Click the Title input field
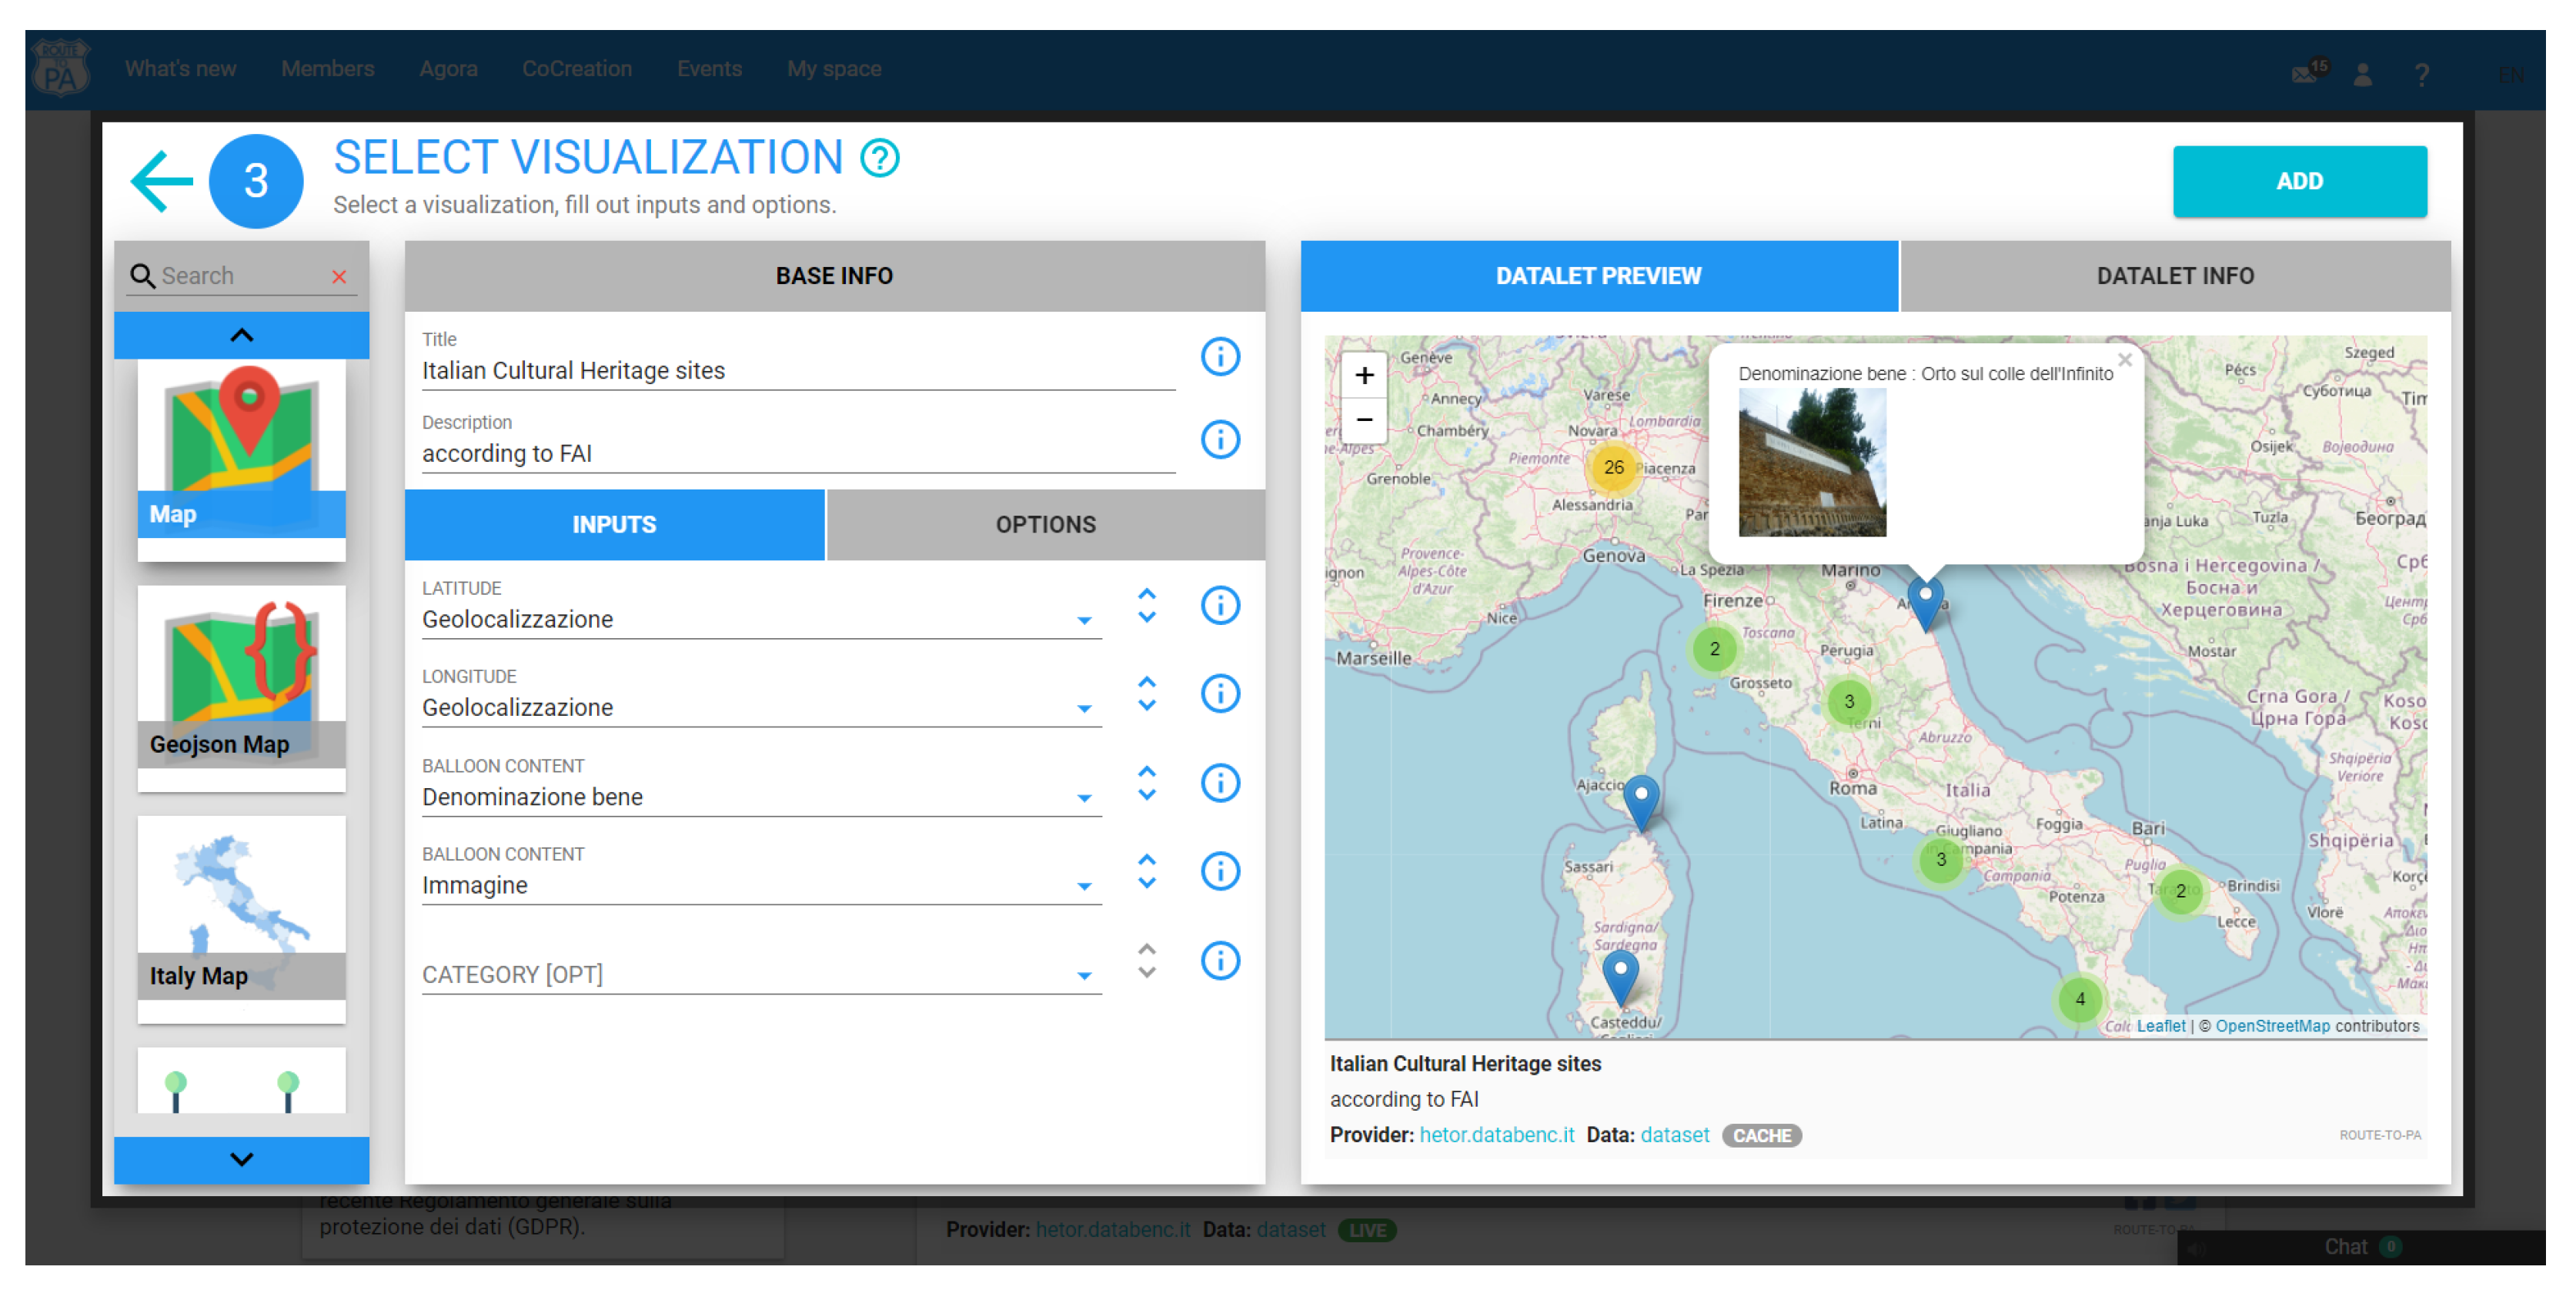Image resolution: width=2576 pixels, height=1300 pixels. [x=797, y=371]
